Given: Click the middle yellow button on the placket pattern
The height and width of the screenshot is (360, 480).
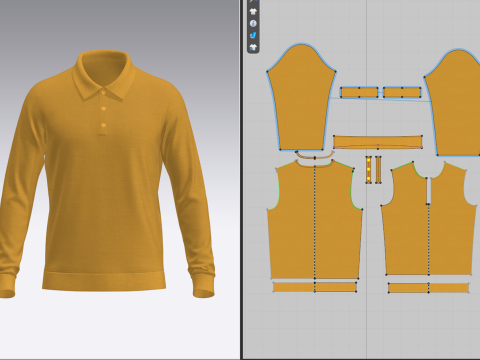Looking at the screenshot, I should pos(369,169).
